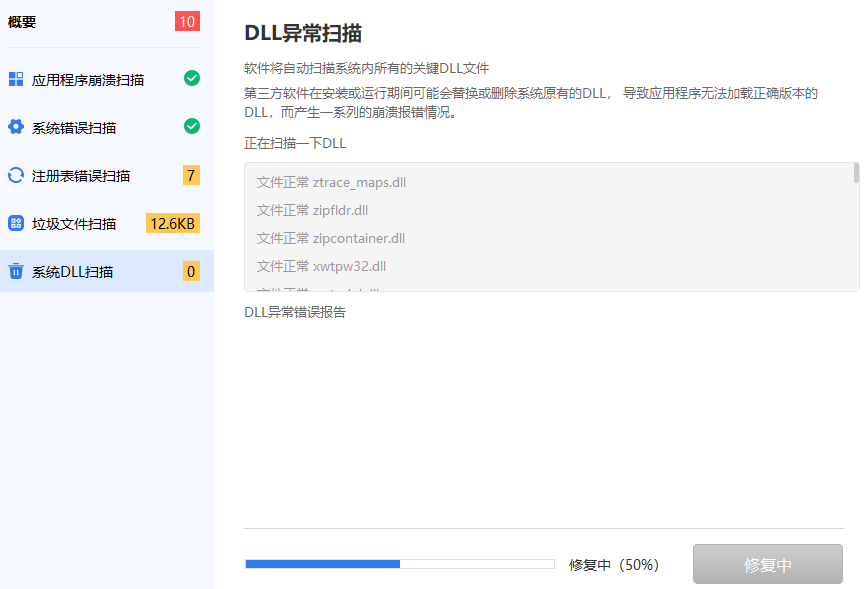Click the 正在扫描一下DLL label
Screen dimensions: 868x589
(x=295, y=143)
